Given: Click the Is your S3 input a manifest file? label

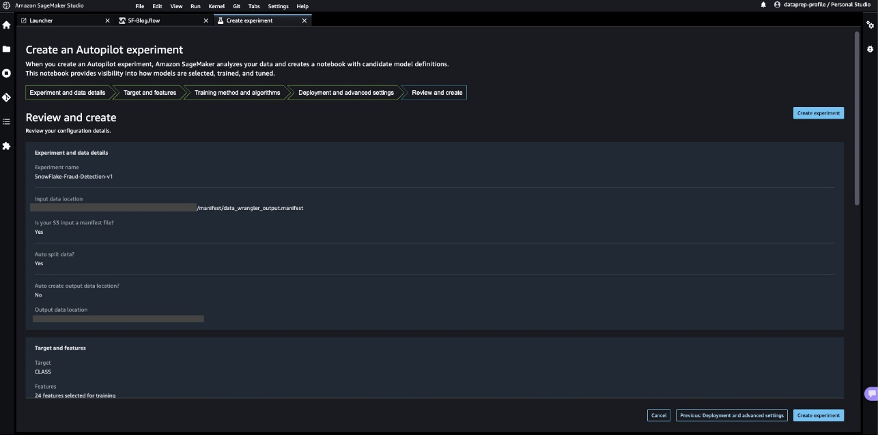Looking at the screenshot, I should [x=74, y=223].
